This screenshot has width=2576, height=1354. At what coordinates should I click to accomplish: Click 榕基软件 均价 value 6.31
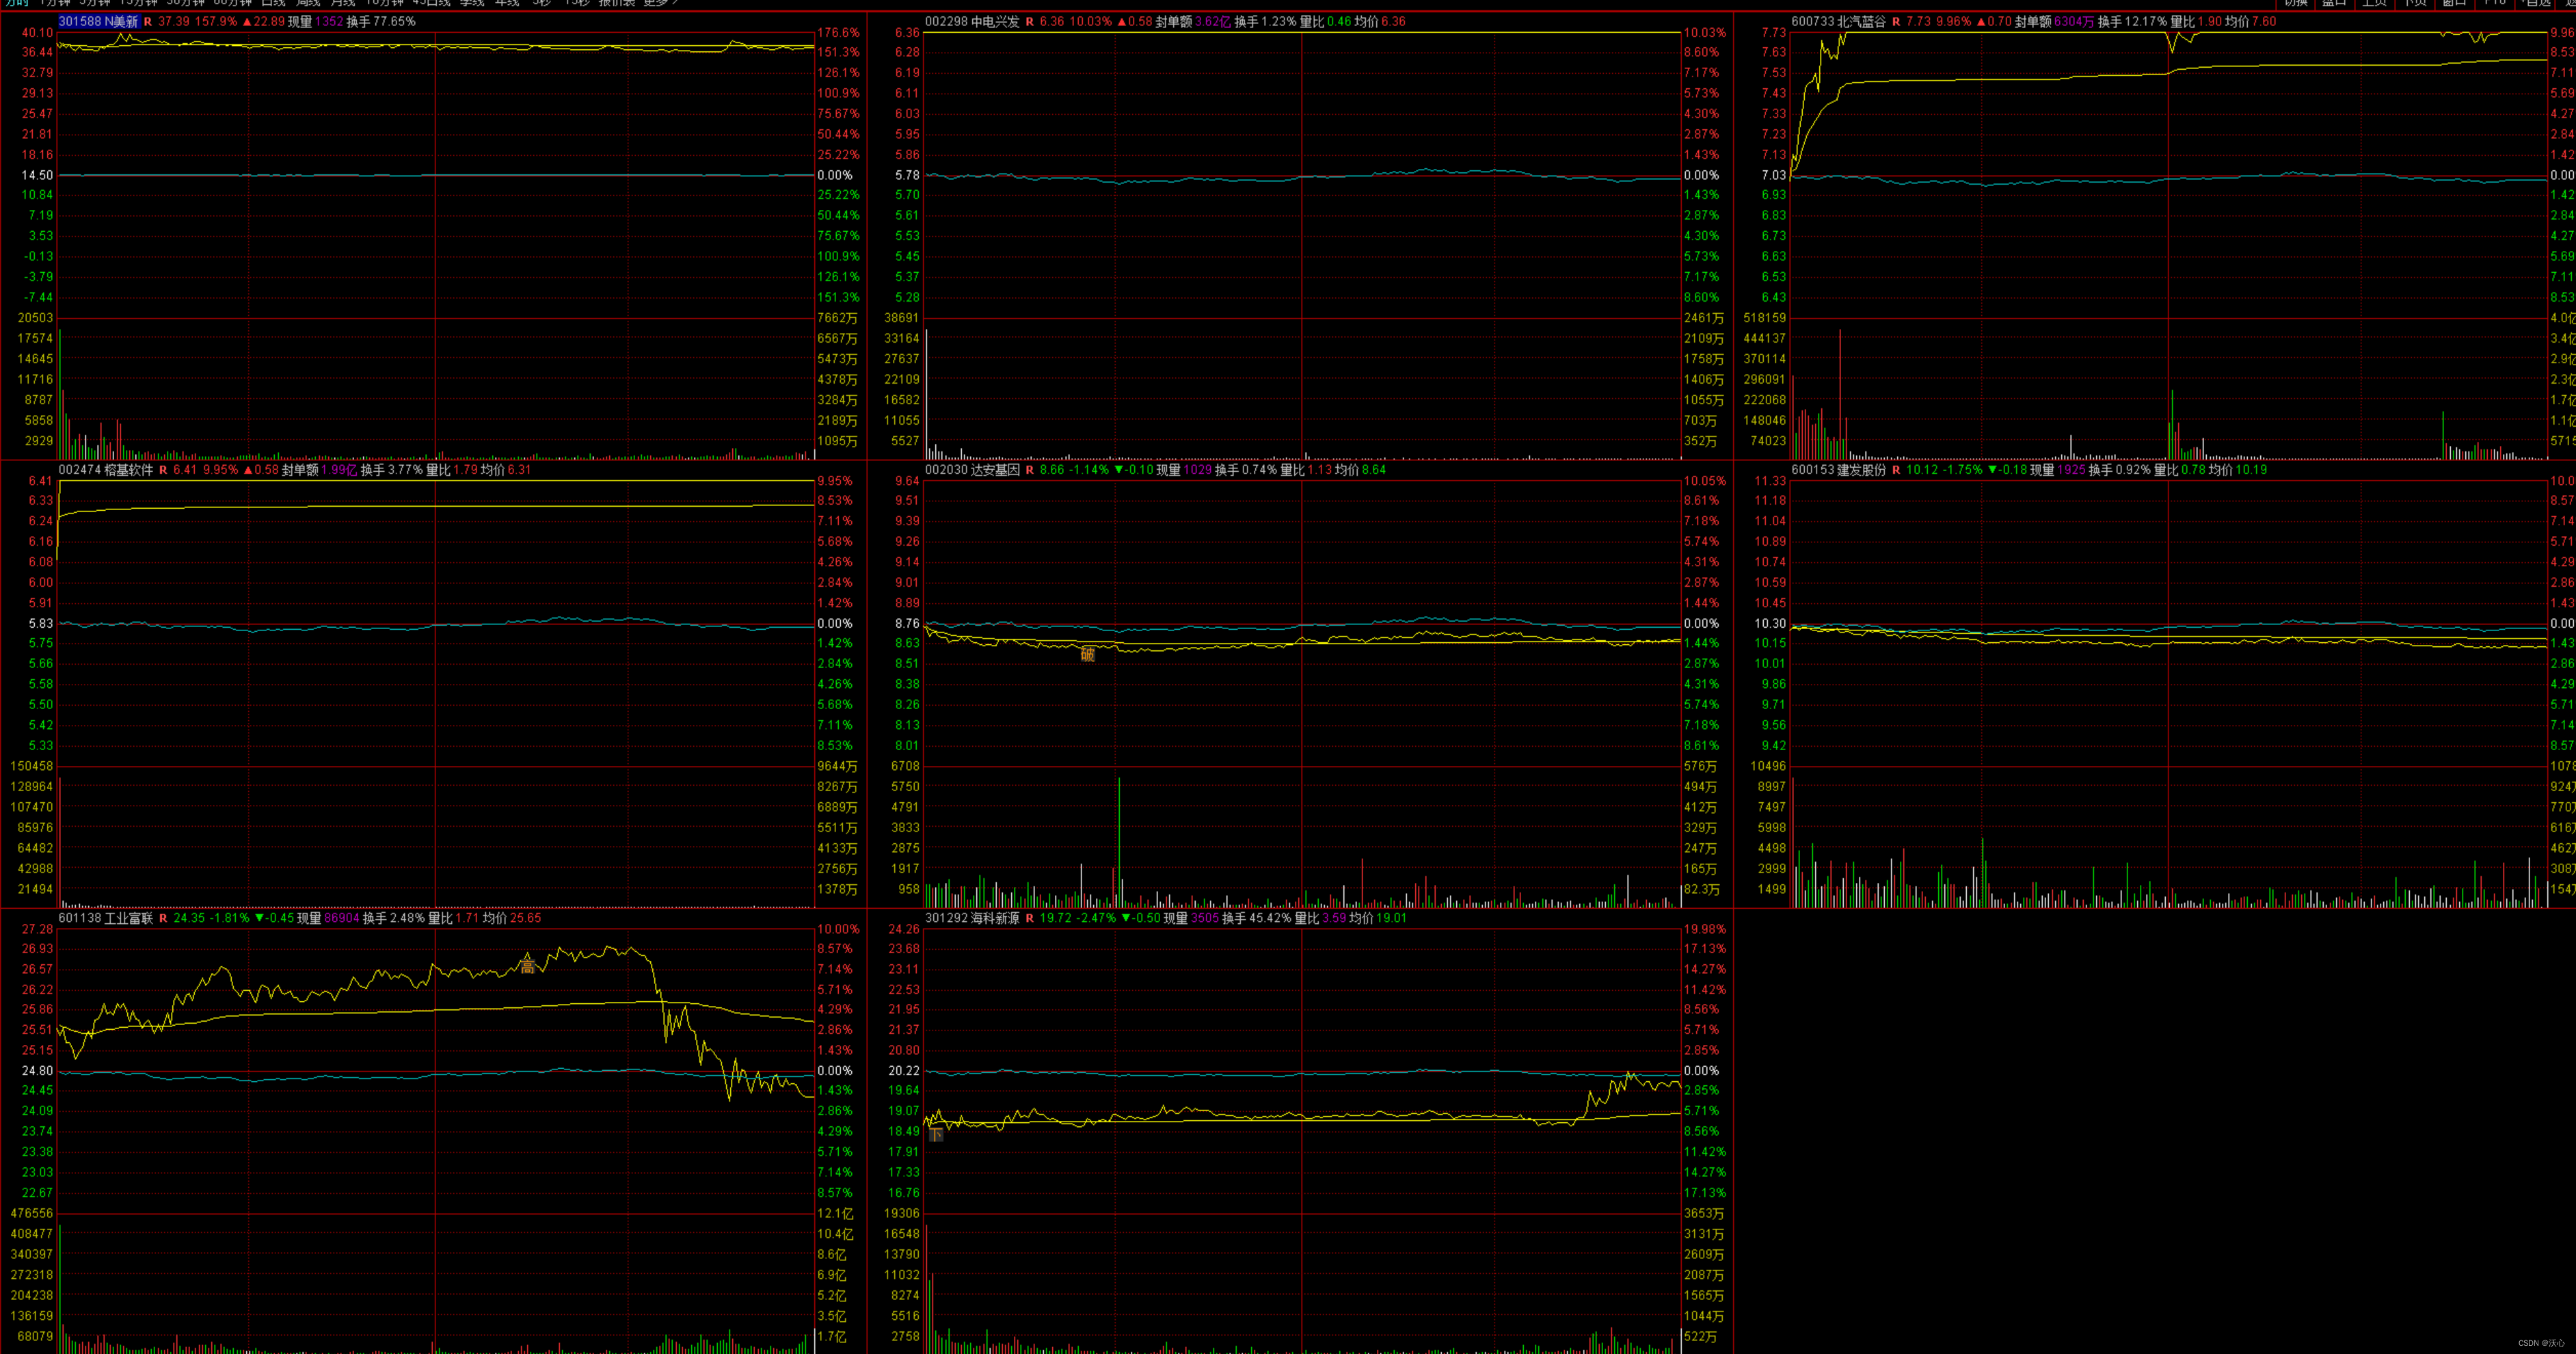[x=520, y=470]
